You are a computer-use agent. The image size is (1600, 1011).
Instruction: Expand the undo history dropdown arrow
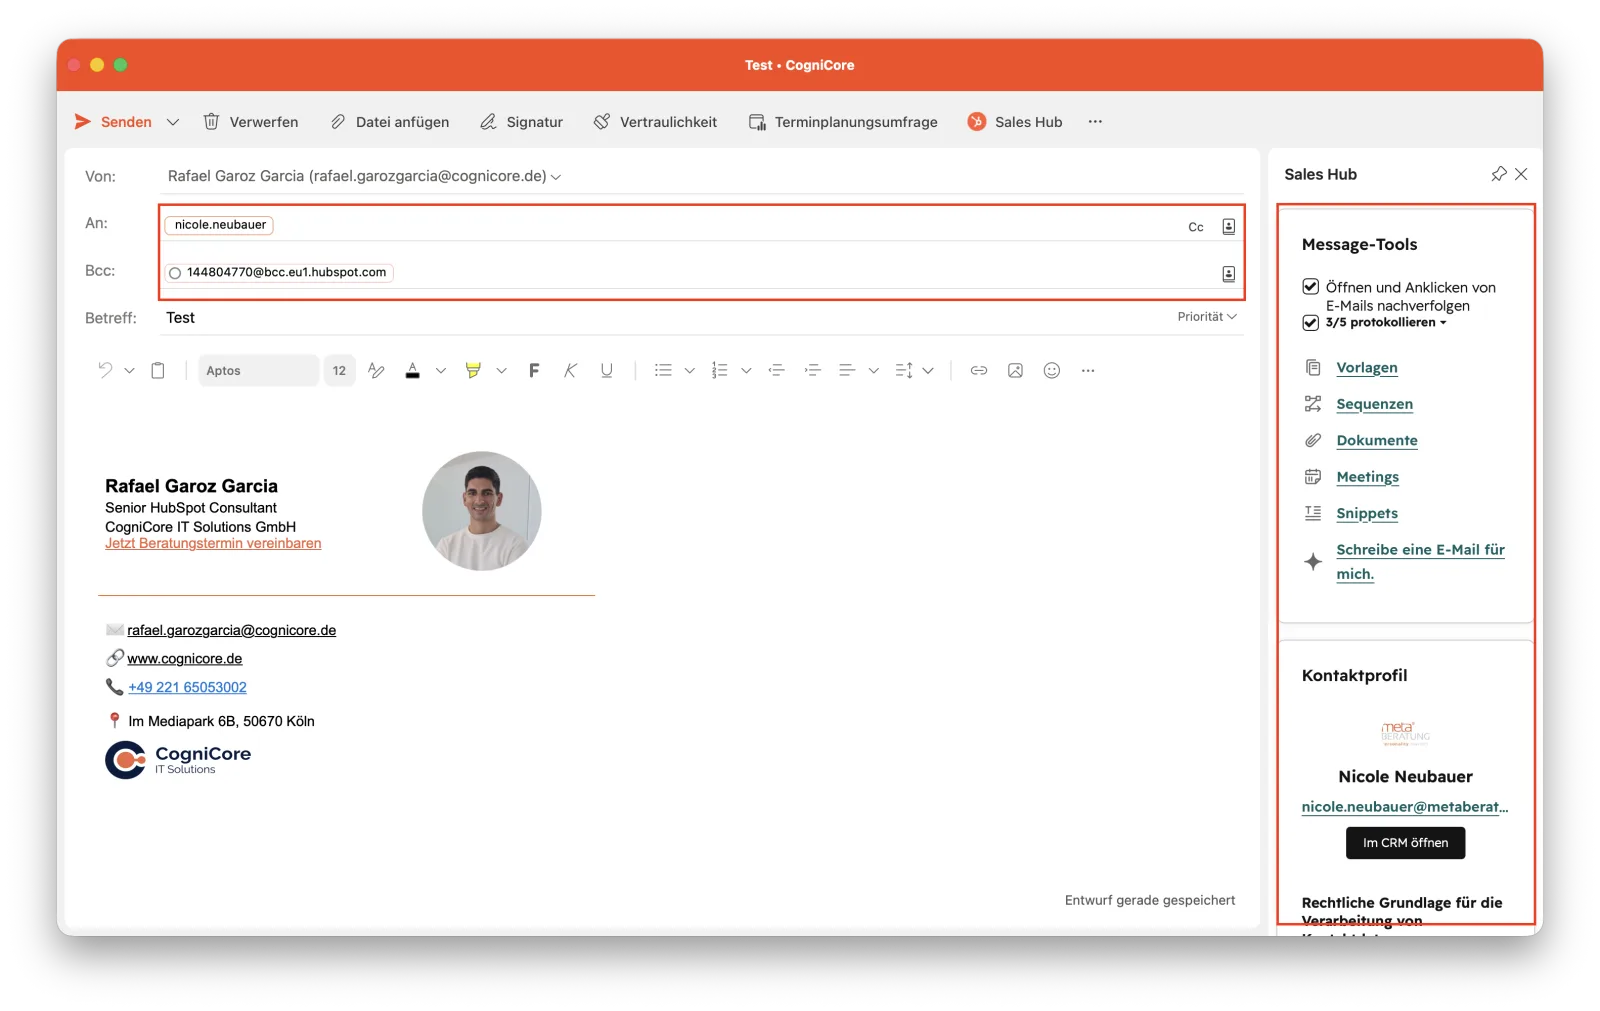pos(129,371)
